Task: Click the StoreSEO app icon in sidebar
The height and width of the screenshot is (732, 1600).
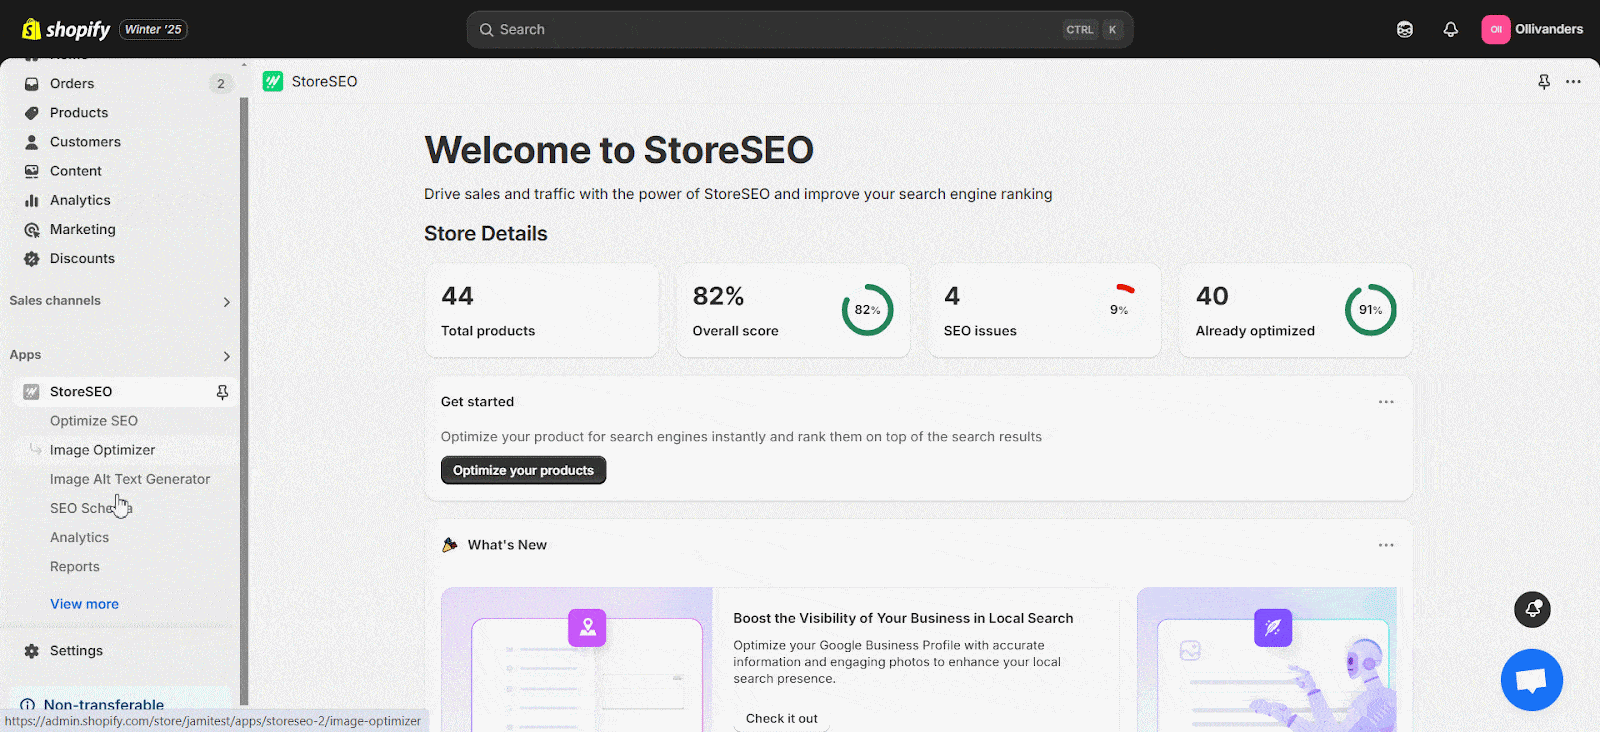Action: [x=32, y=392]
